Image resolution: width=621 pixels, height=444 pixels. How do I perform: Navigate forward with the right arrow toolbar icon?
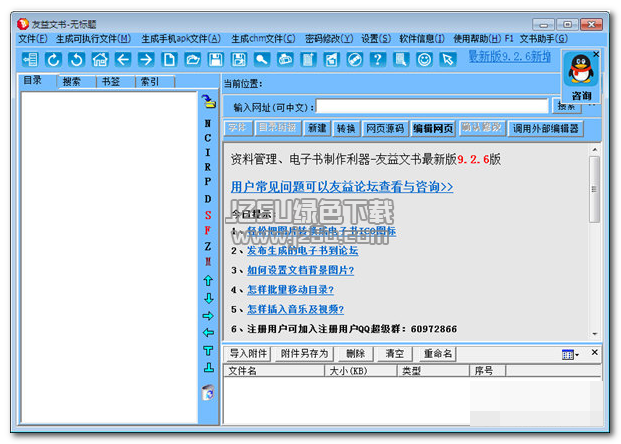point(146,60)
